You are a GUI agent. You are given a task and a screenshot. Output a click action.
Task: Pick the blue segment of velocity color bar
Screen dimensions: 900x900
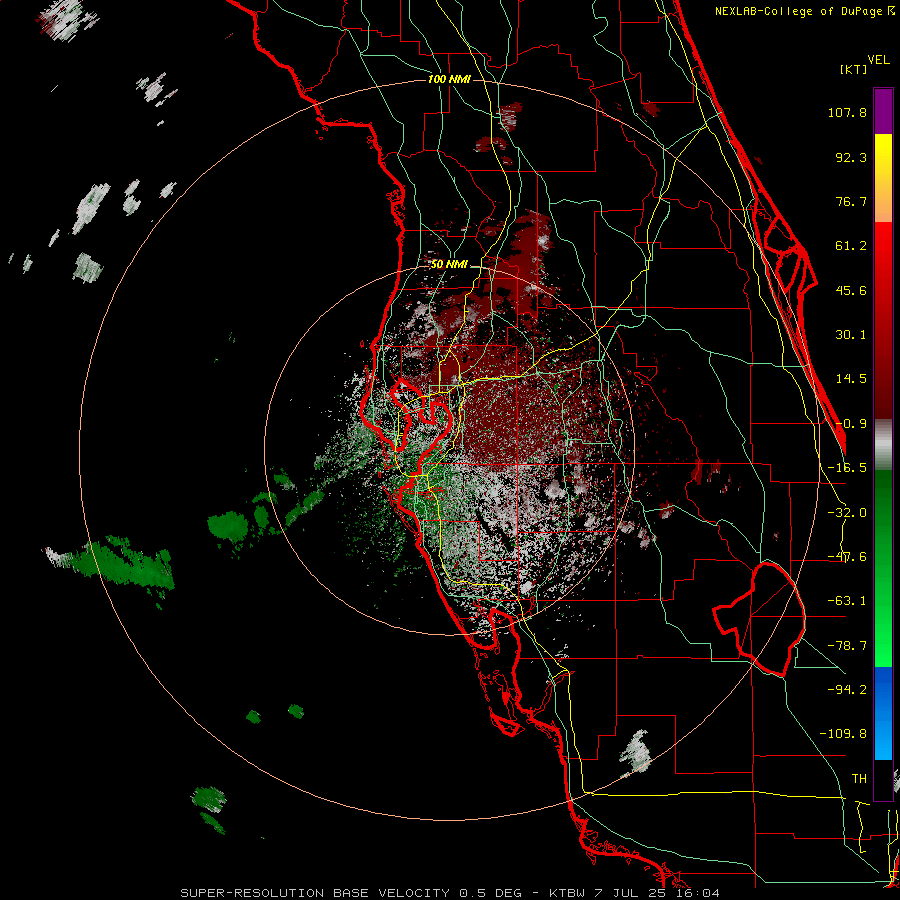tap(883, 713)
